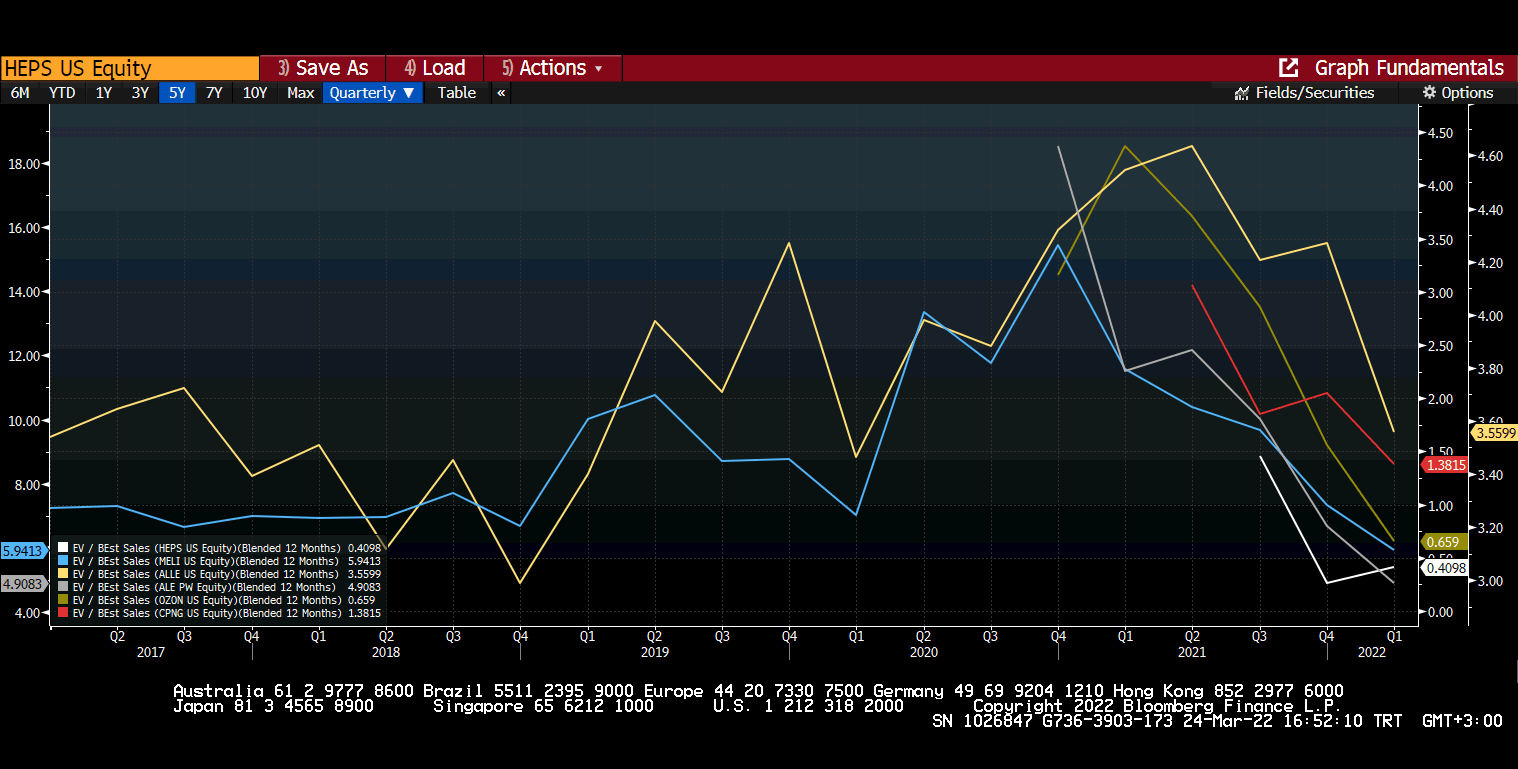Click the Graph Fundamentals pop-out icon

click(1289, 68)
